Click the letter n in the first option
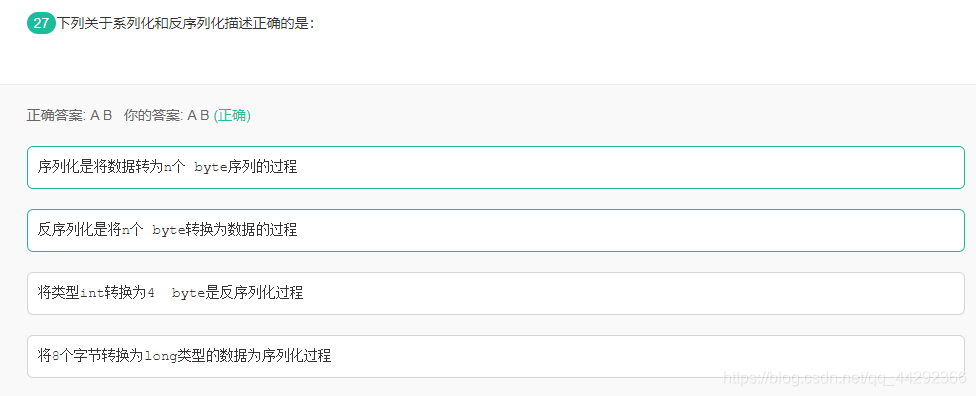This screenshot has width=976, height=396. 167,167
